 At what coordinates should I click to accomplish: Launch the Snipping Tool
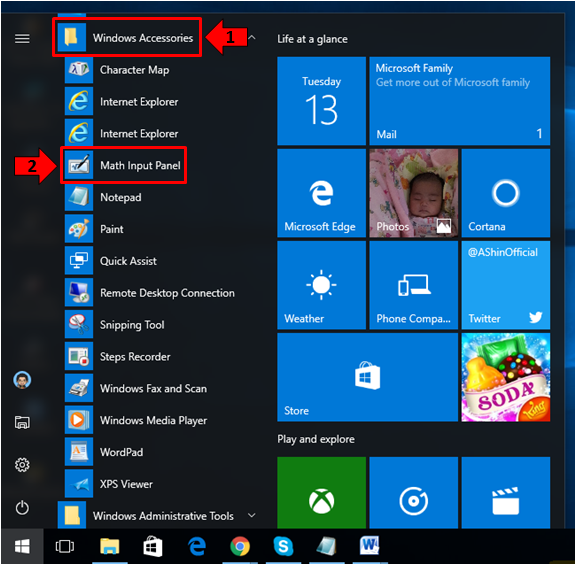click(158, 325)
